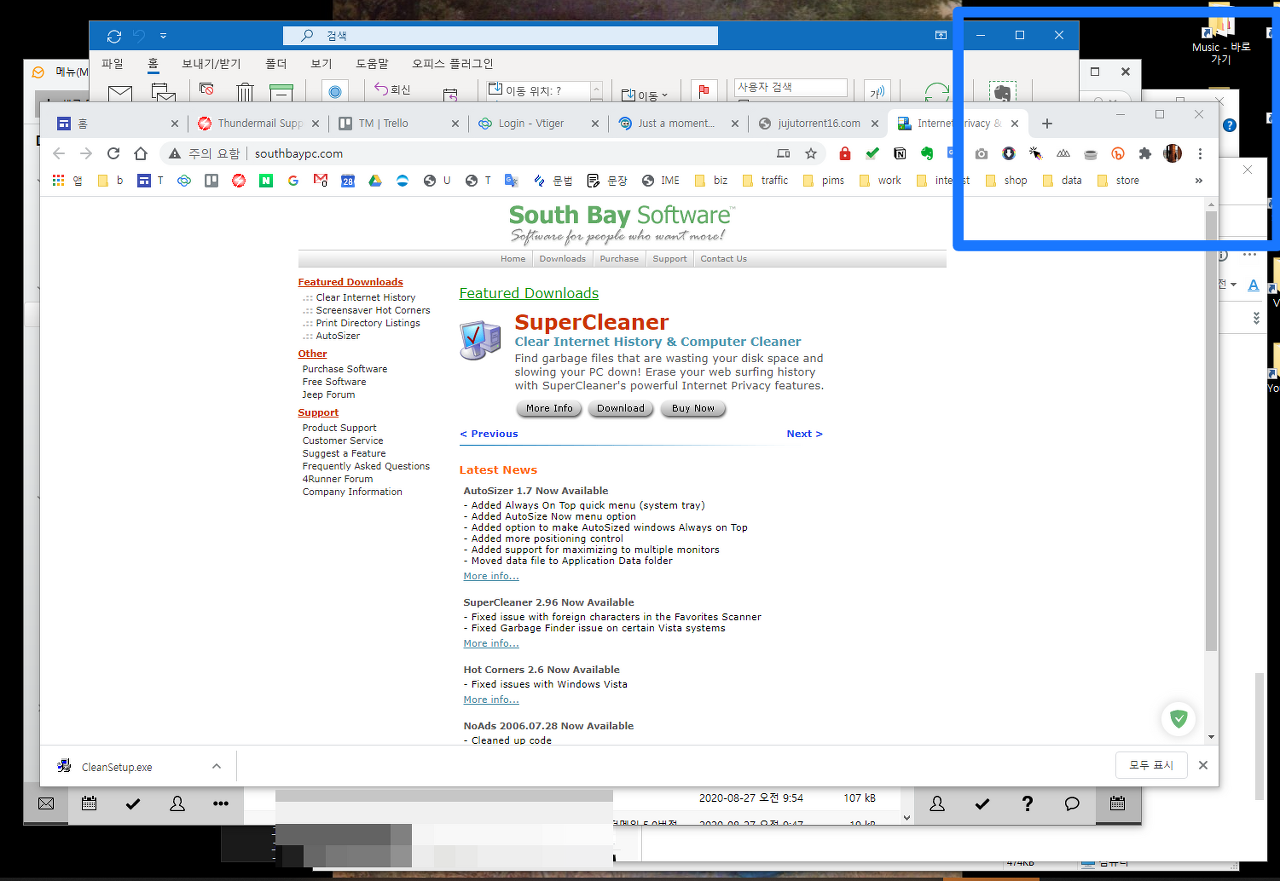
Task: Open the Outlook quick access toolbar dropdown
Action: [x=163, y=36]
